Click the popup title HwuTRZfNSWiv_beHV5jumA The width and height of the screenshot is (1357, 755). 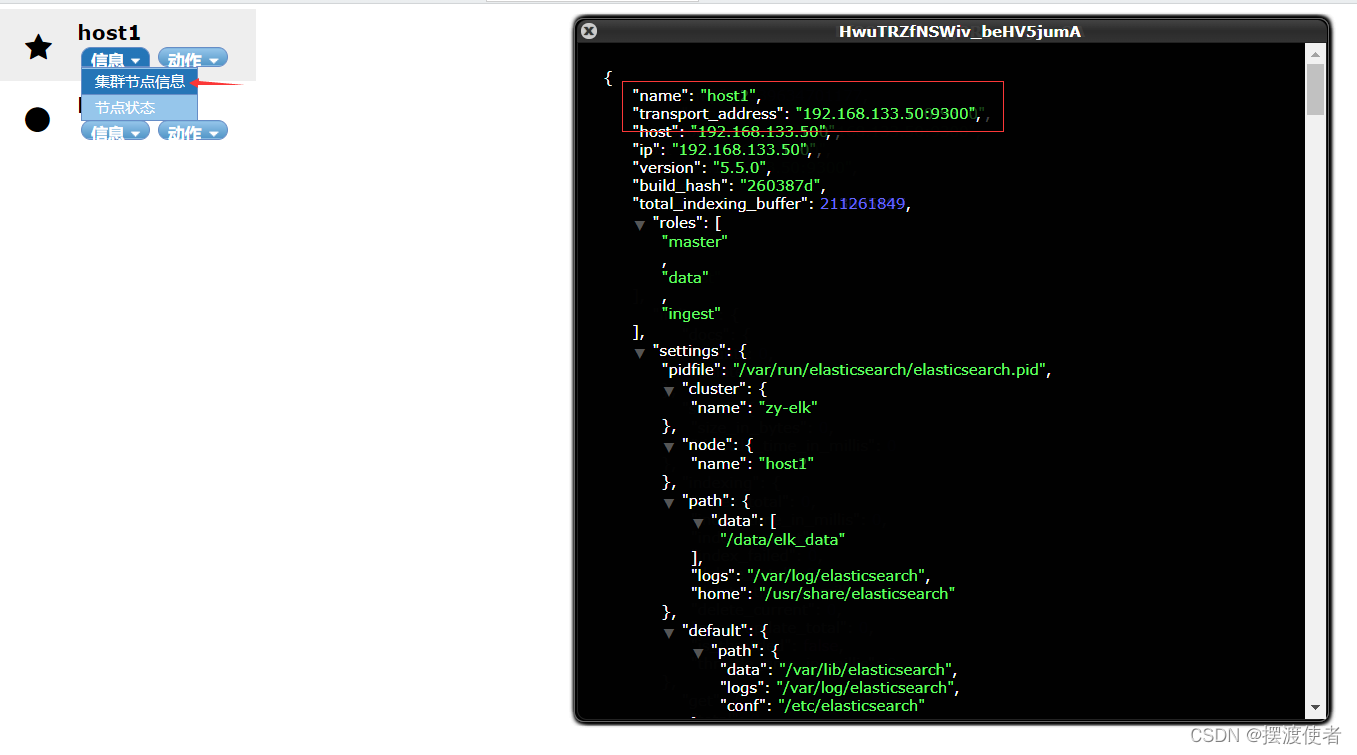pos(959,32)
